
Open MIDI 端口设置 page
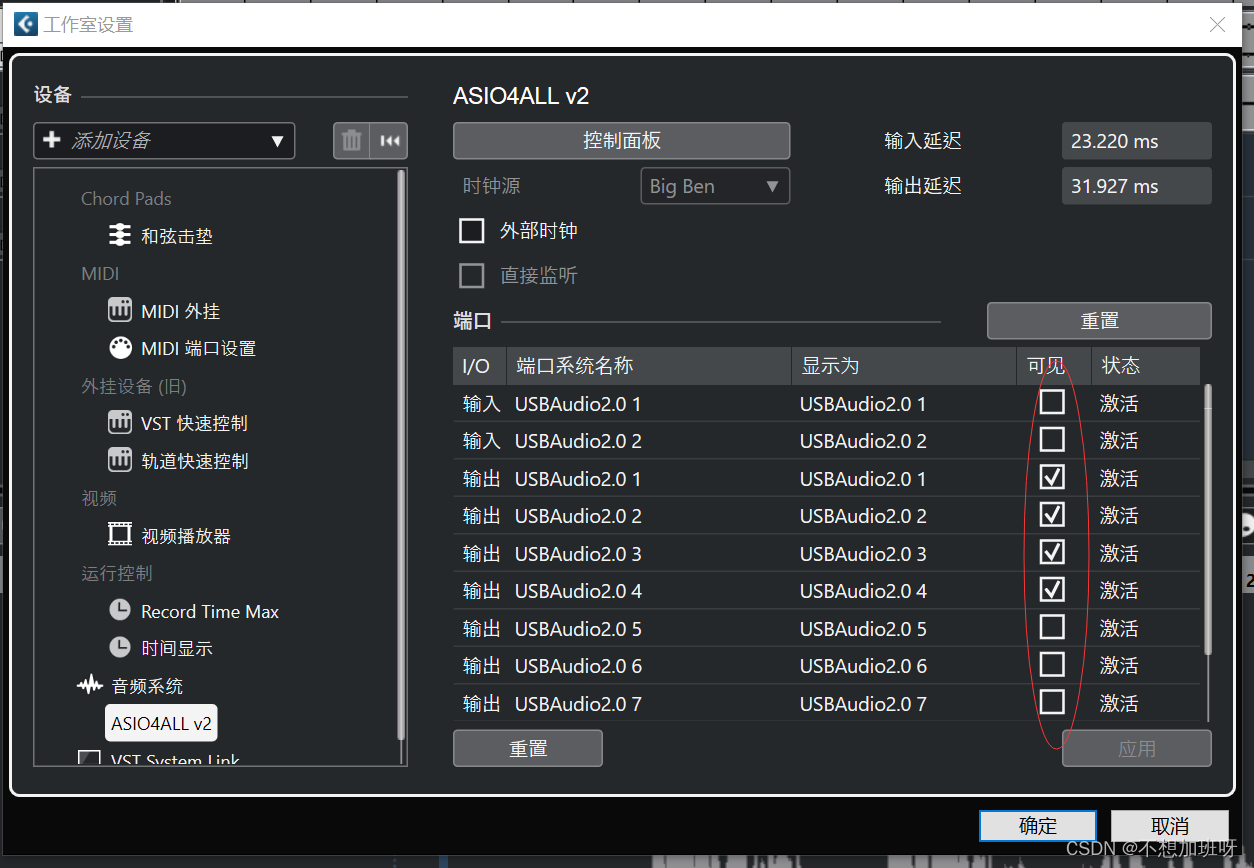pos(199,349)
